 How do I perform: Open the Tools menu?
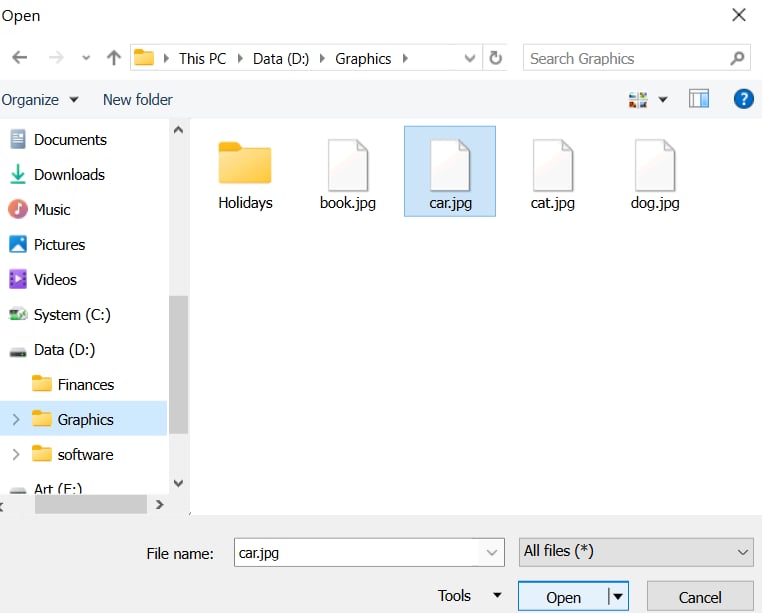(x=468, y=596)
